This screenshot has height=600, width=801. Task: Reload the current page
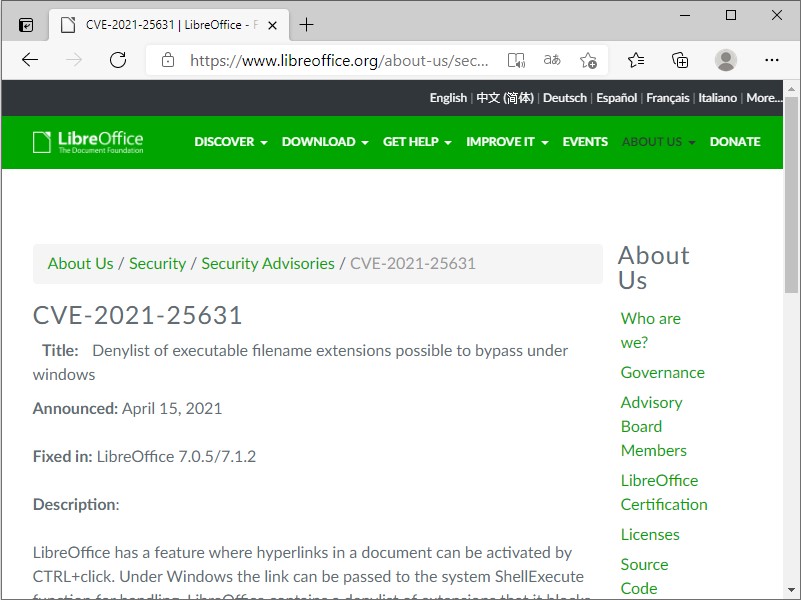[118, 60]
